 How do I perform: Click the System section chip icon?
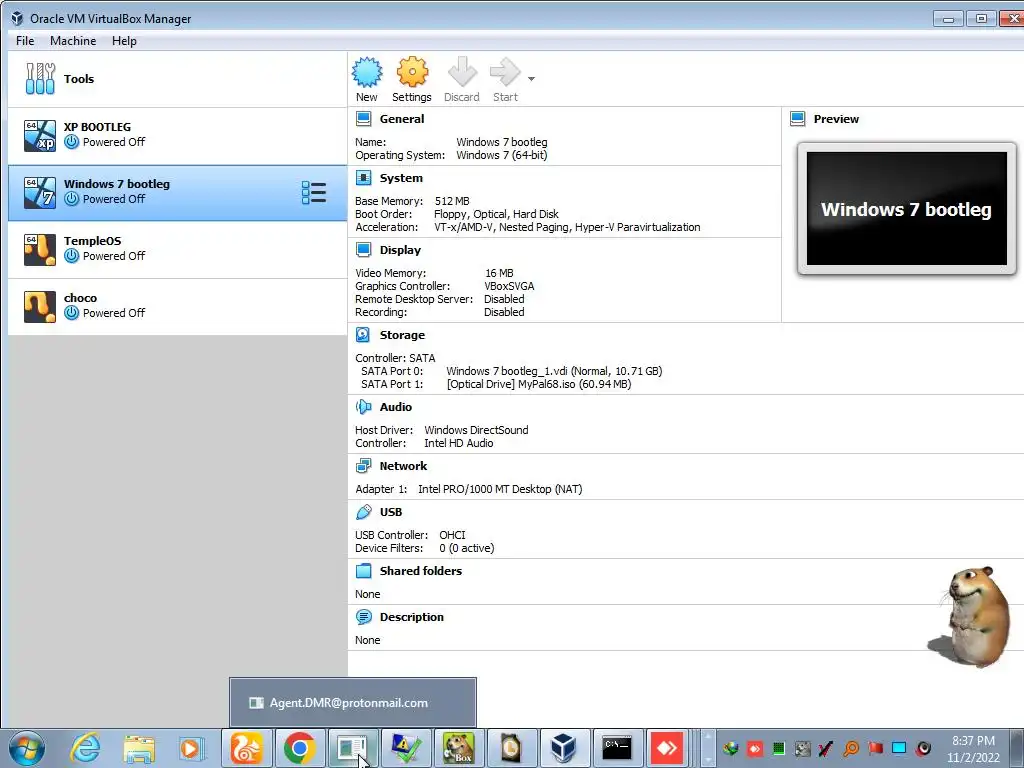[x=363, y=178]
